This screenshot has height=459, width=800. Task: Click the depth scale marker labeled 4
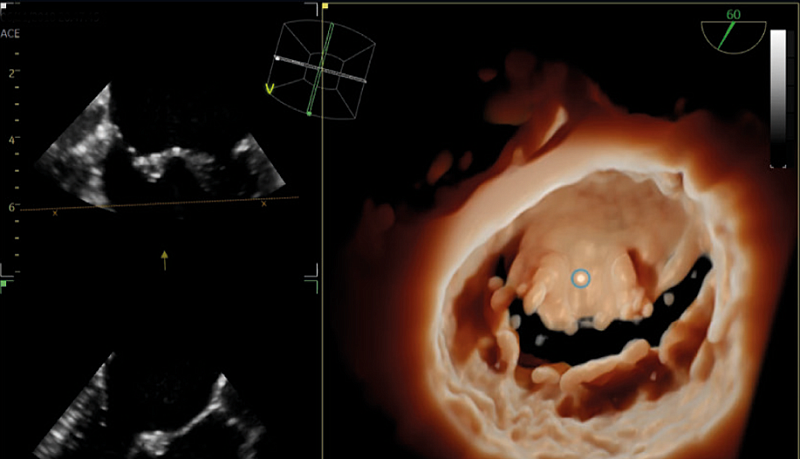(11, 140)
